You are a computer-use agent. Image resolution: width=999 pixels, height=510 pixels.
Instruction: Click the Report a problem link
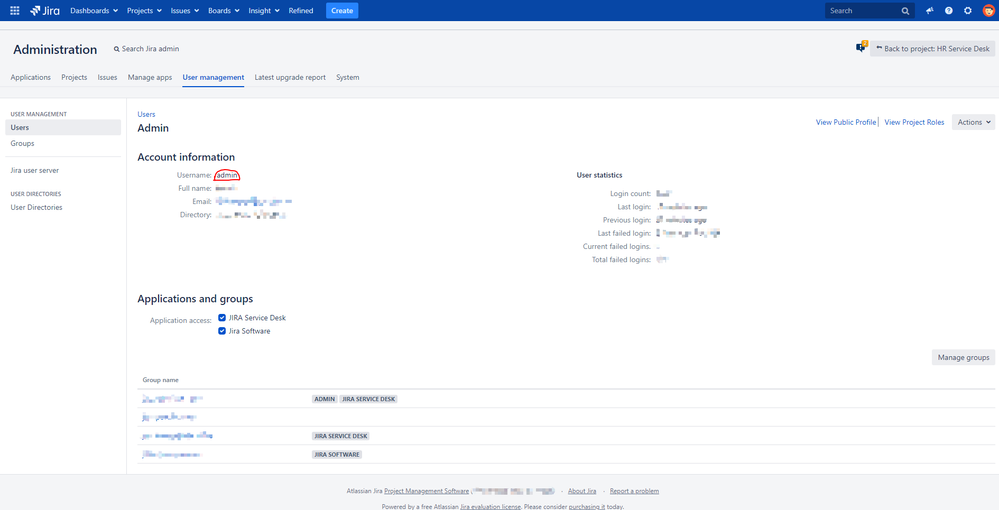click(x=634, y=492)
